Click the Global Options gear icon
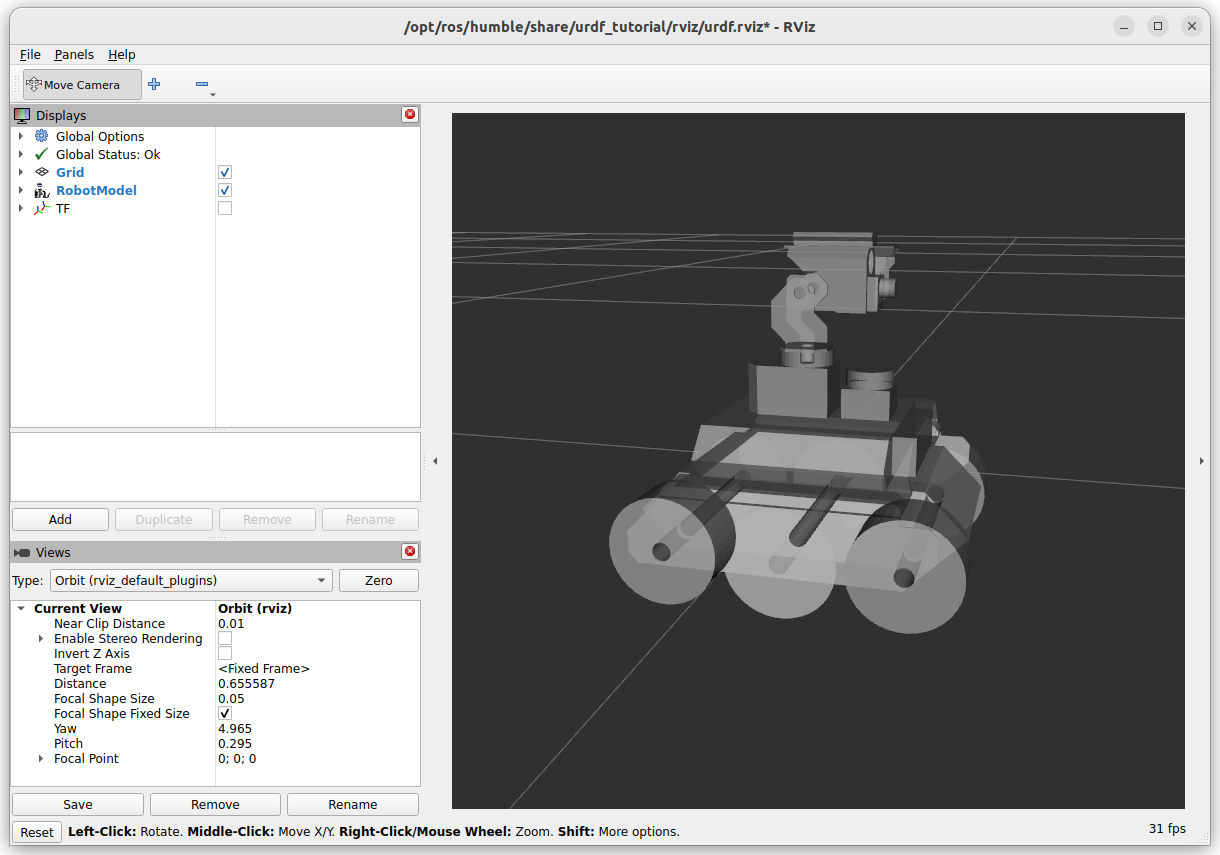This screenshot has width=1220, height=855. click(41, 136)
